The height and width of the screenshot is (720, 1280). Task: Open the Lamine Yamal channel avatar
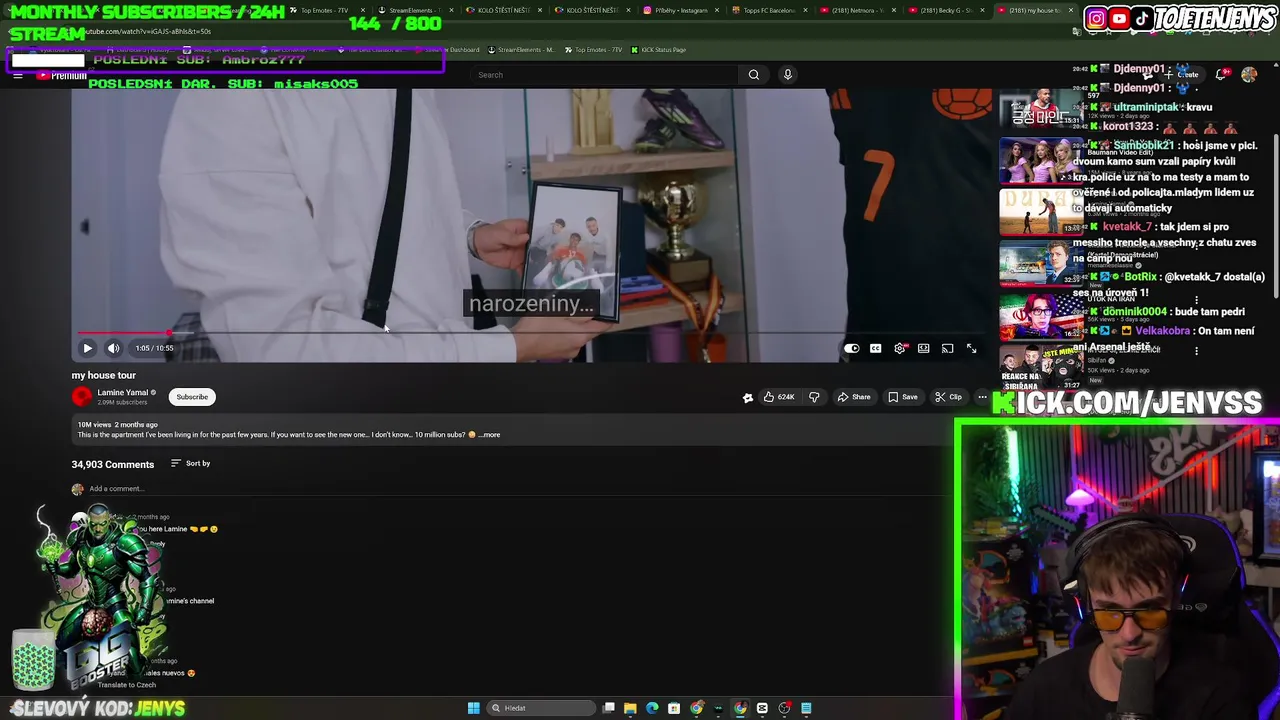pyautogui.click(x=81, y=397)
